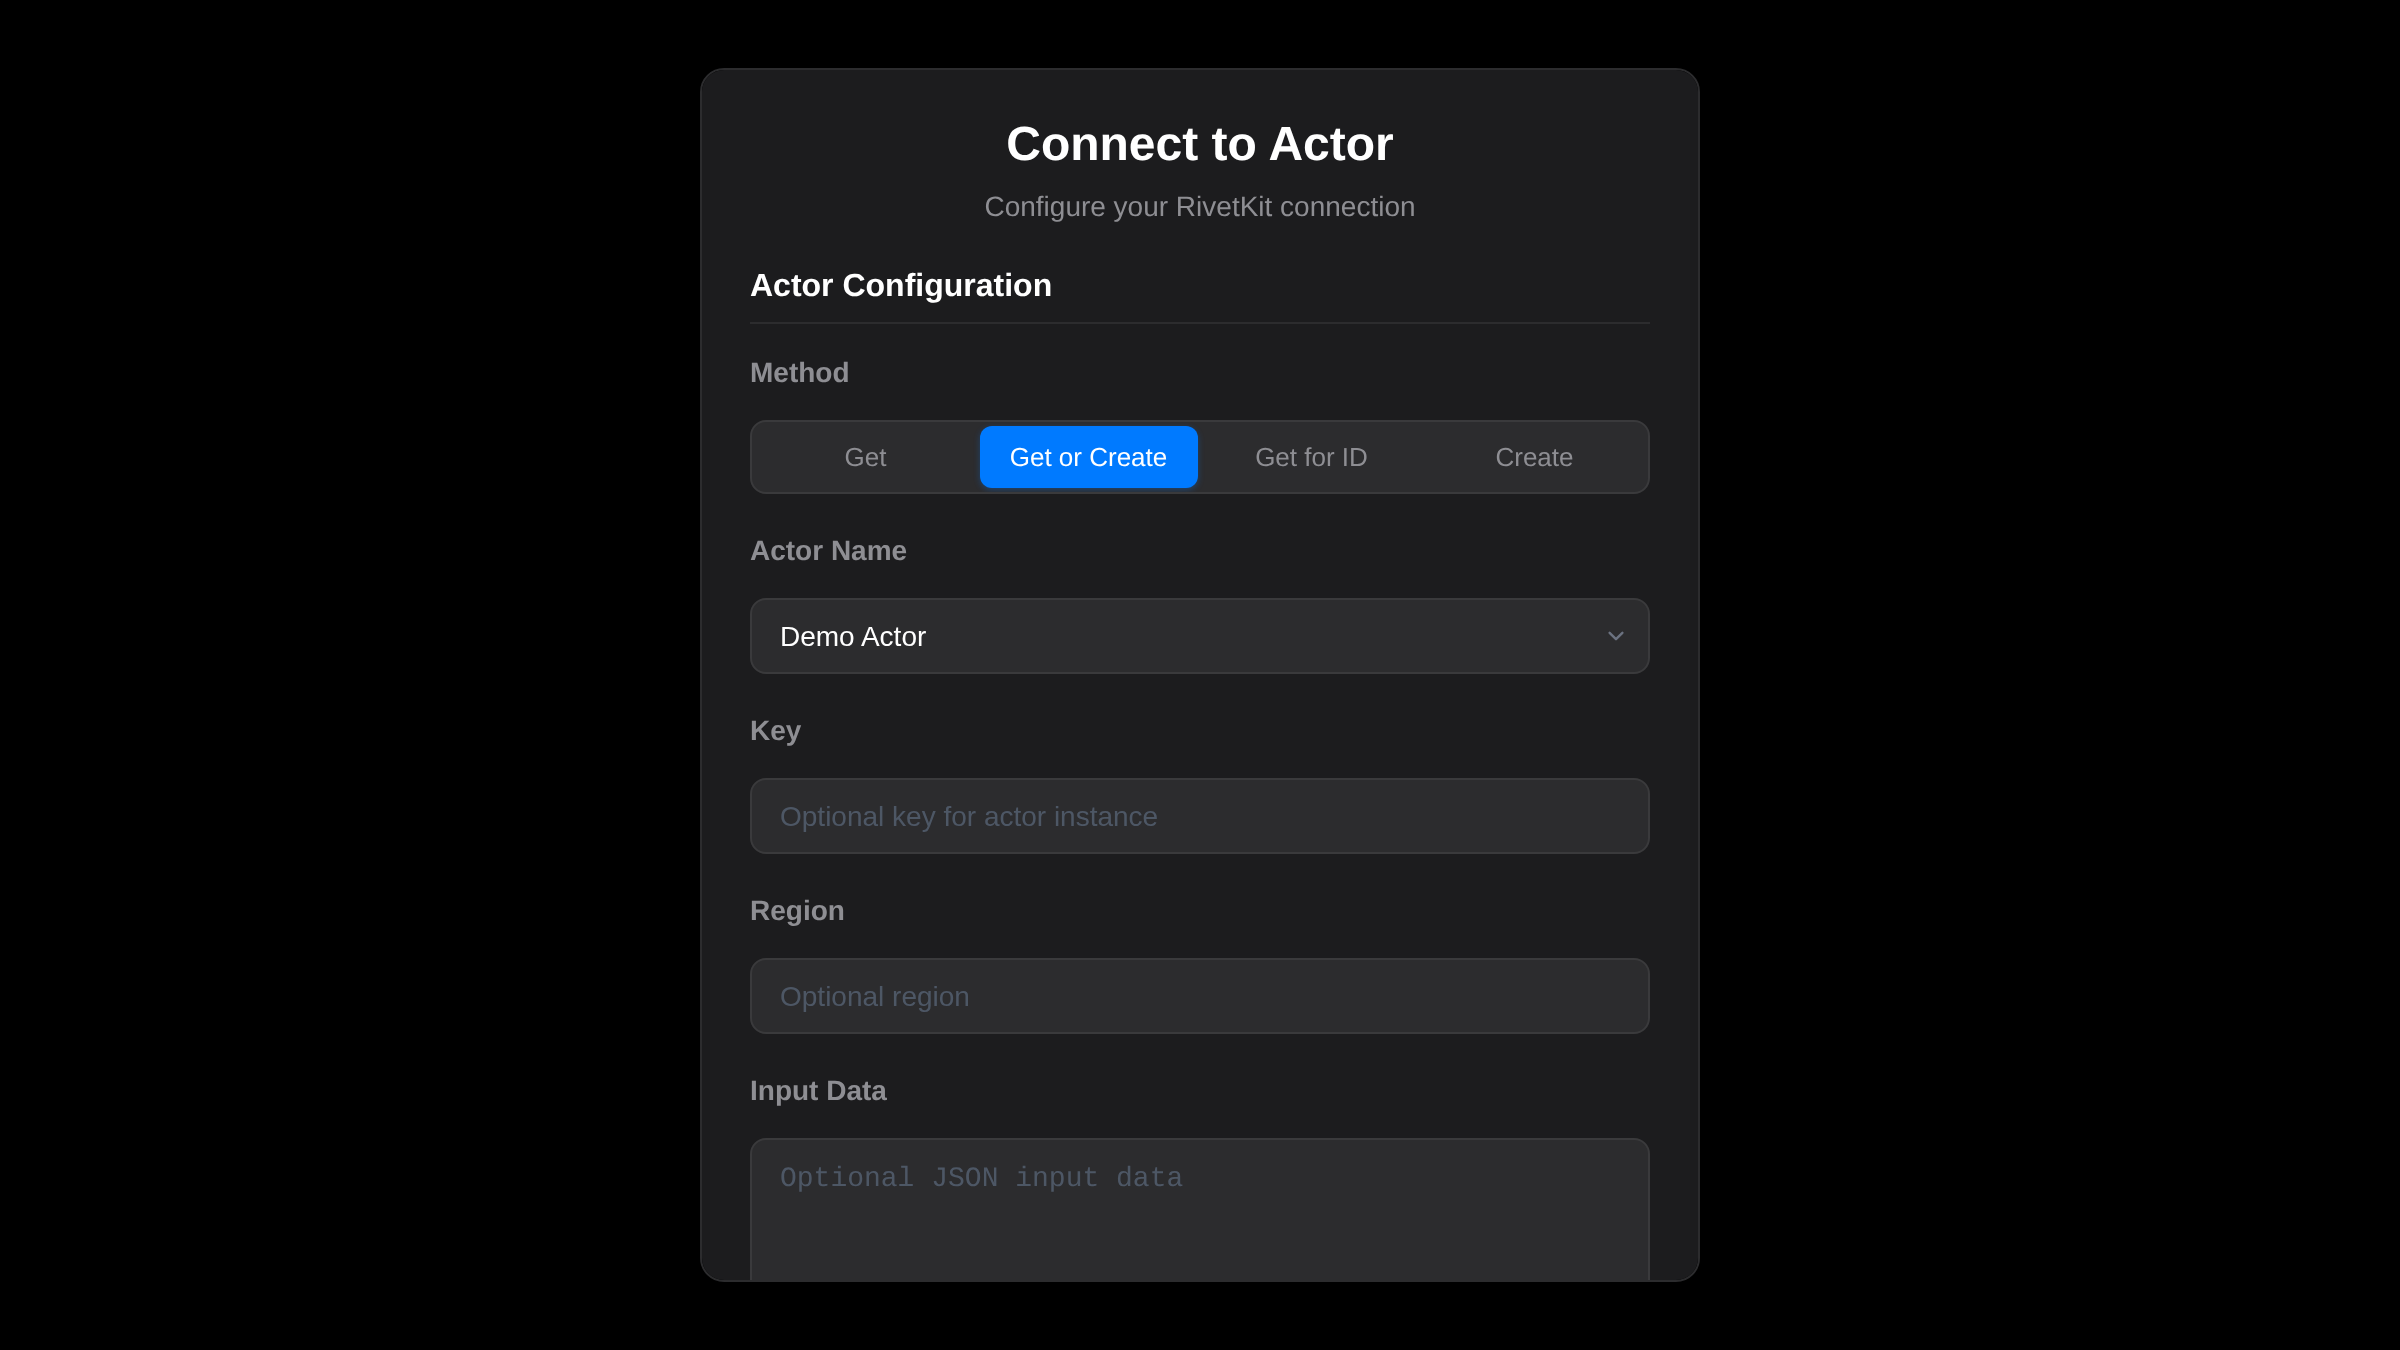The image size is (2400, 1350).
Task: Expand the Actor Name dropdown chevron
Action: 1615,636
